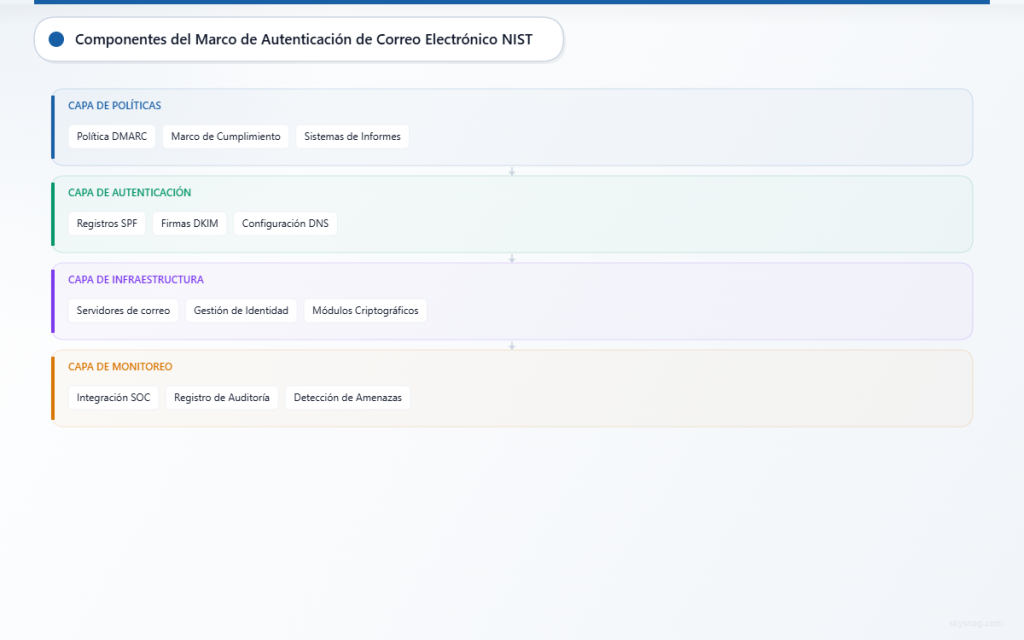Click the arrow connector below CAPA DE AUTENTICACIÓN

coord(512,257)
